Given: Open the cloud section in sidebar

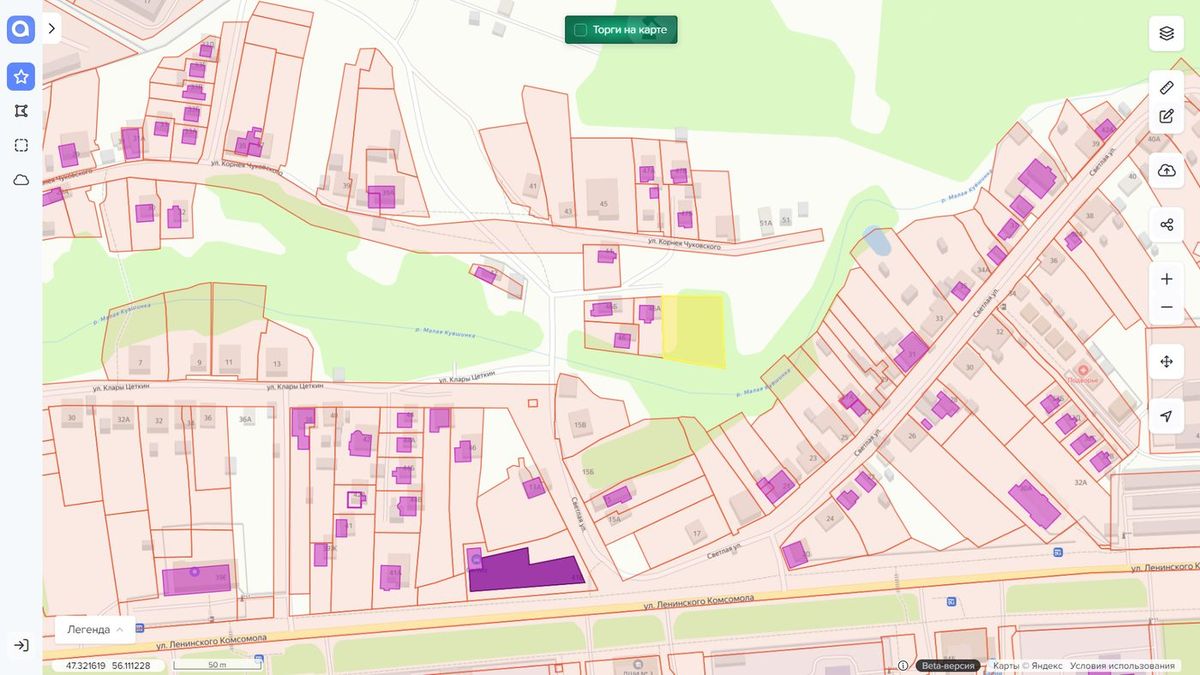Looking at the screenshot, I should click(21, 180).
